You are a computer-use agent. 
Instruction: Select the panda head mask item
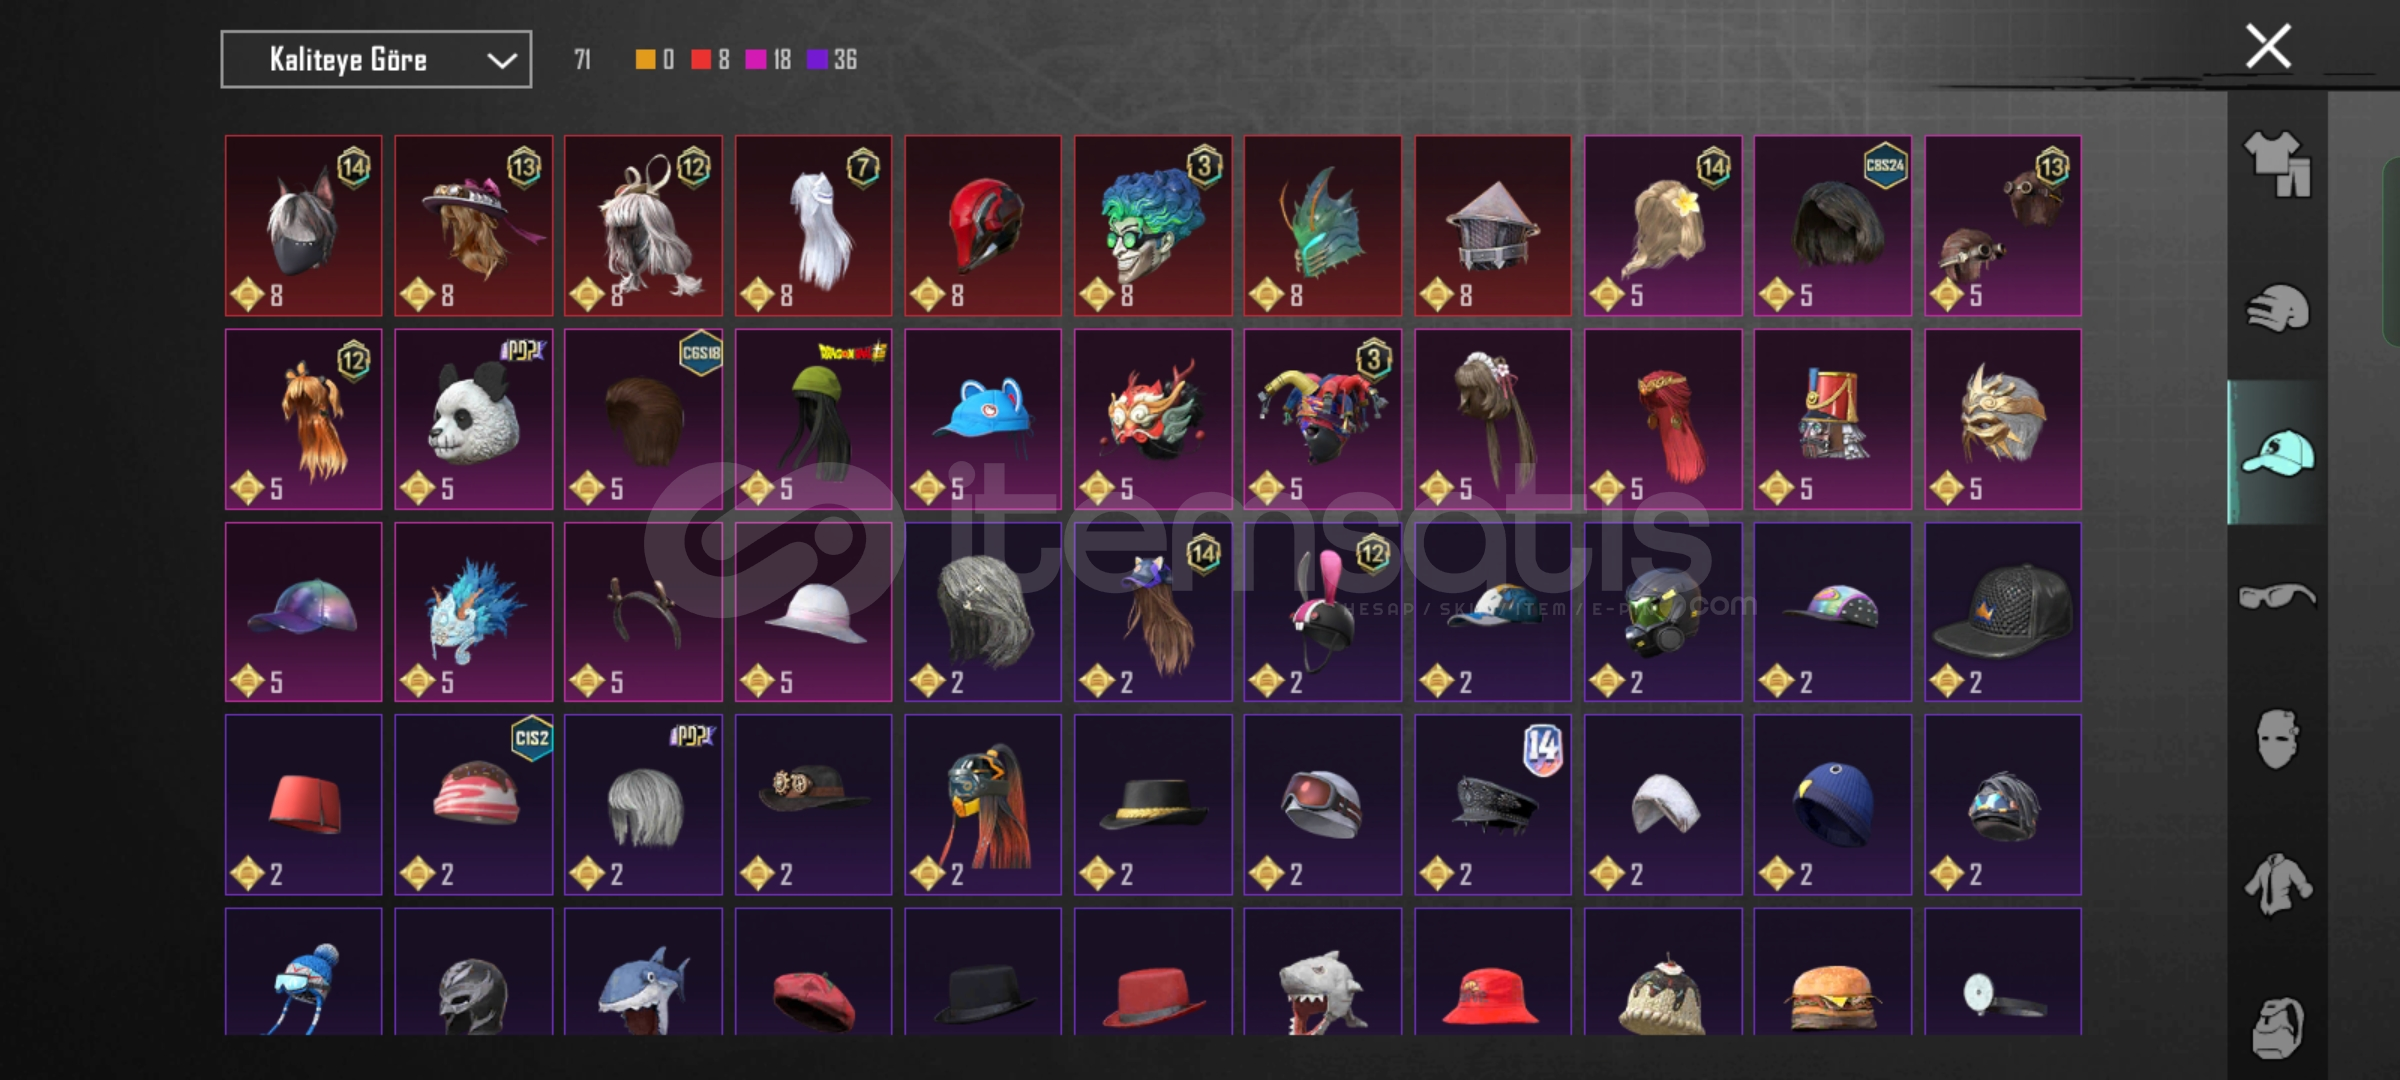473,419
